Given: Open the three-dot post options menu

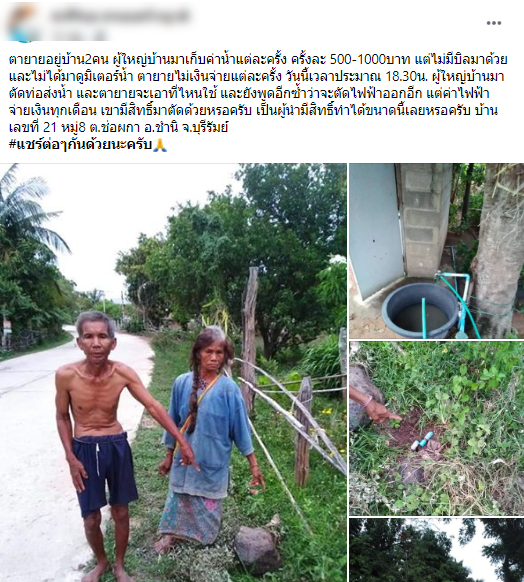Looking at the screenshot, I should coord(494,23).
